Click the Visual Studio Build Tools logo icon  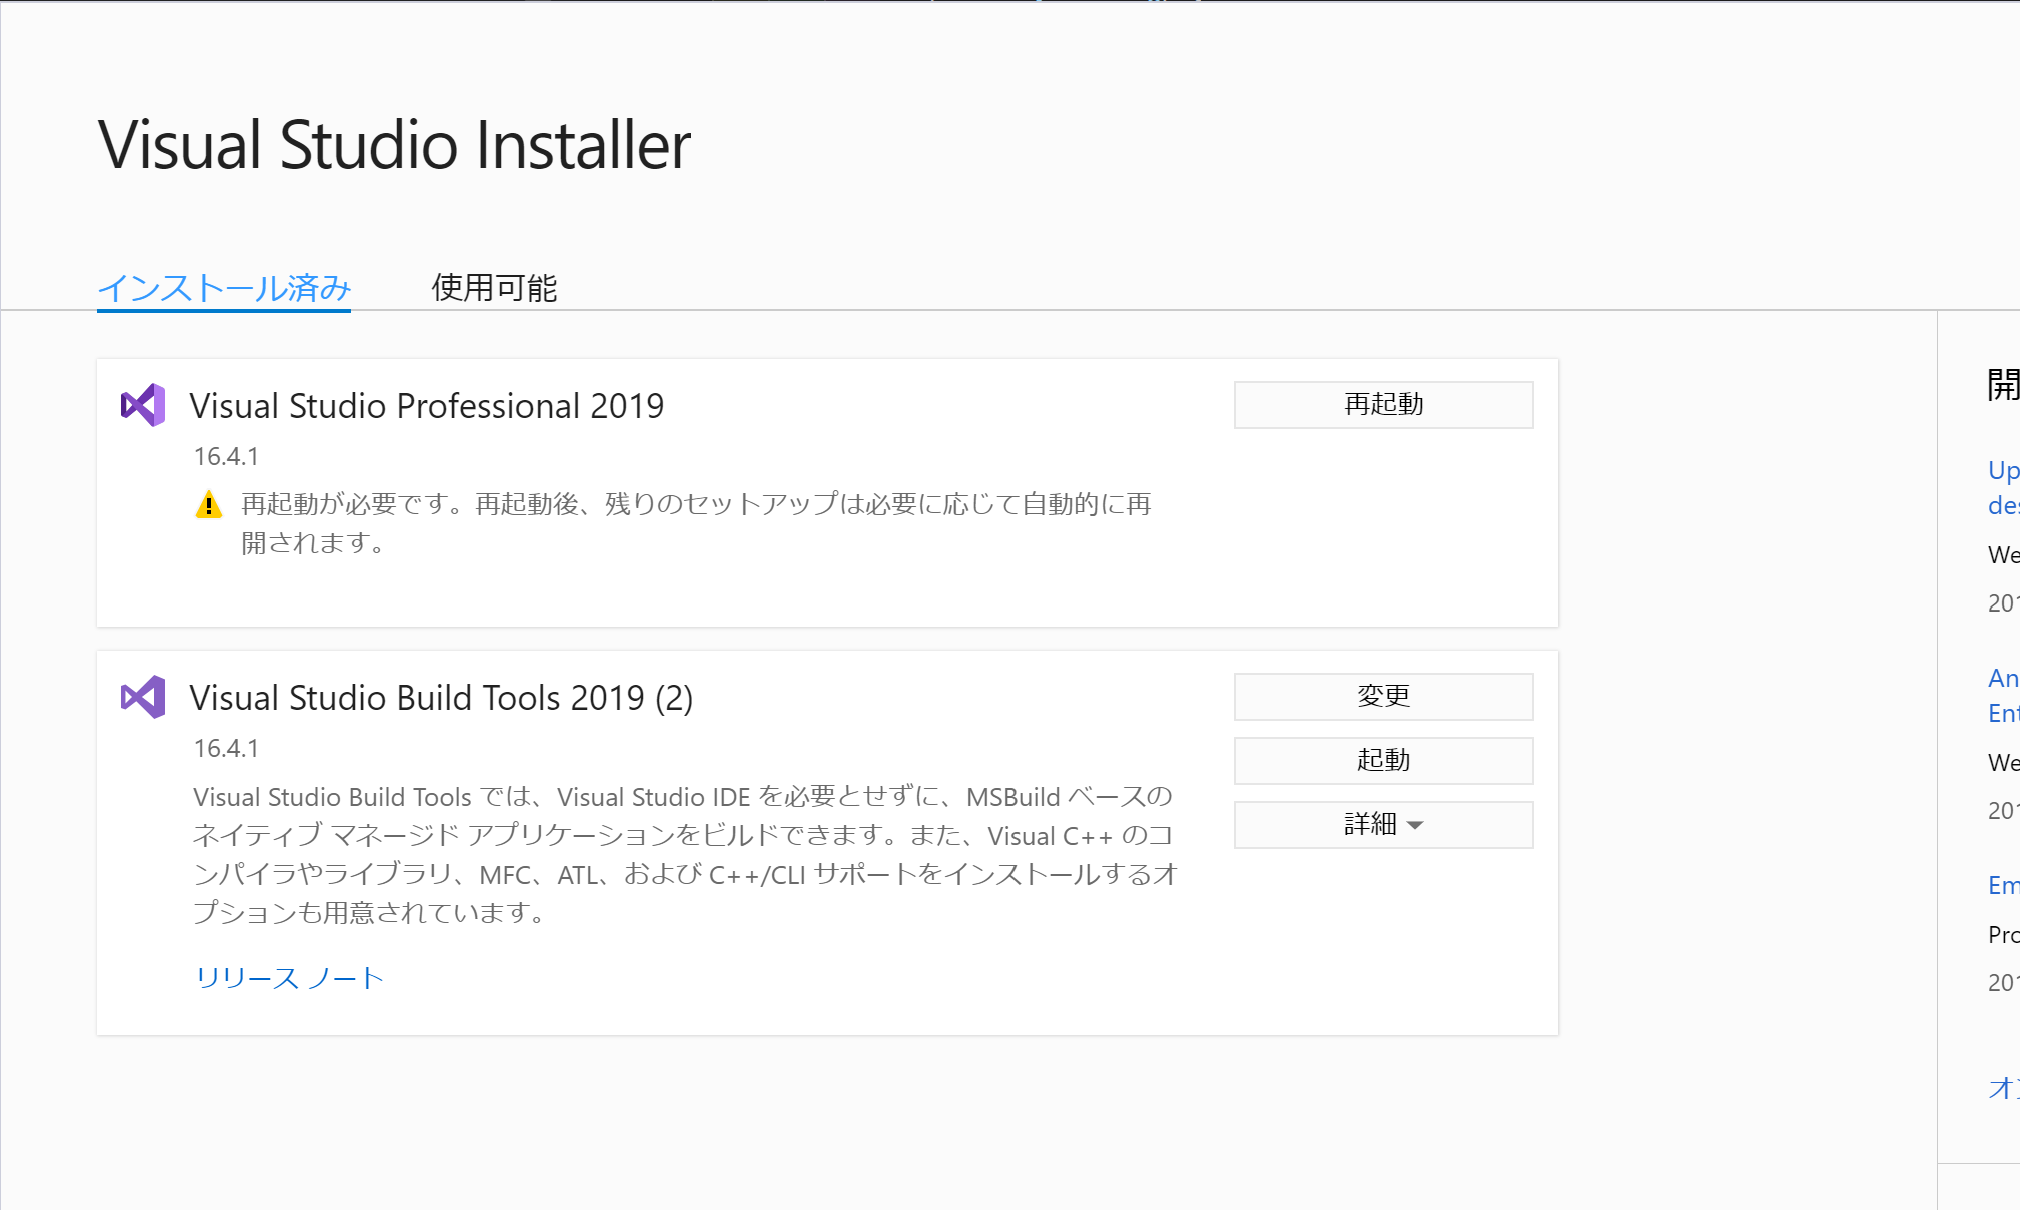[143, 697]
